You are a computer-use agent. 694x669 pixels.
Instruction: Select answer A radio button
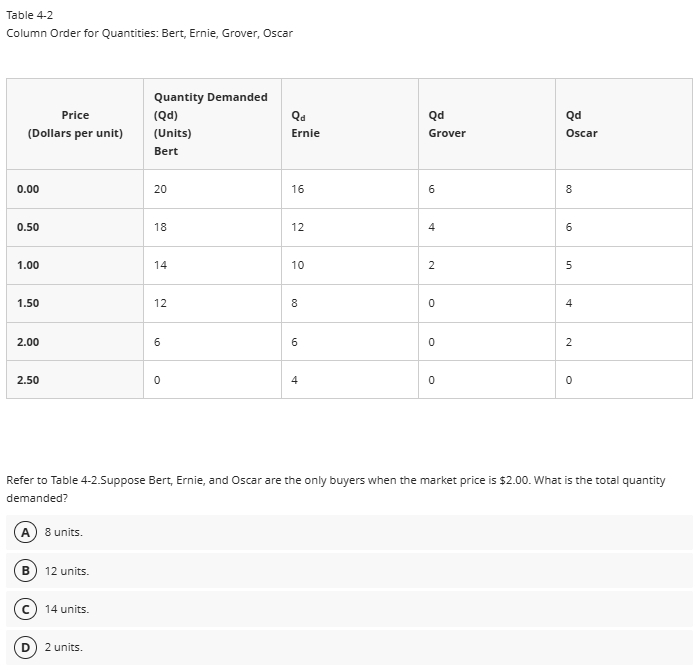pyautogui.click(x=22, y=532)
